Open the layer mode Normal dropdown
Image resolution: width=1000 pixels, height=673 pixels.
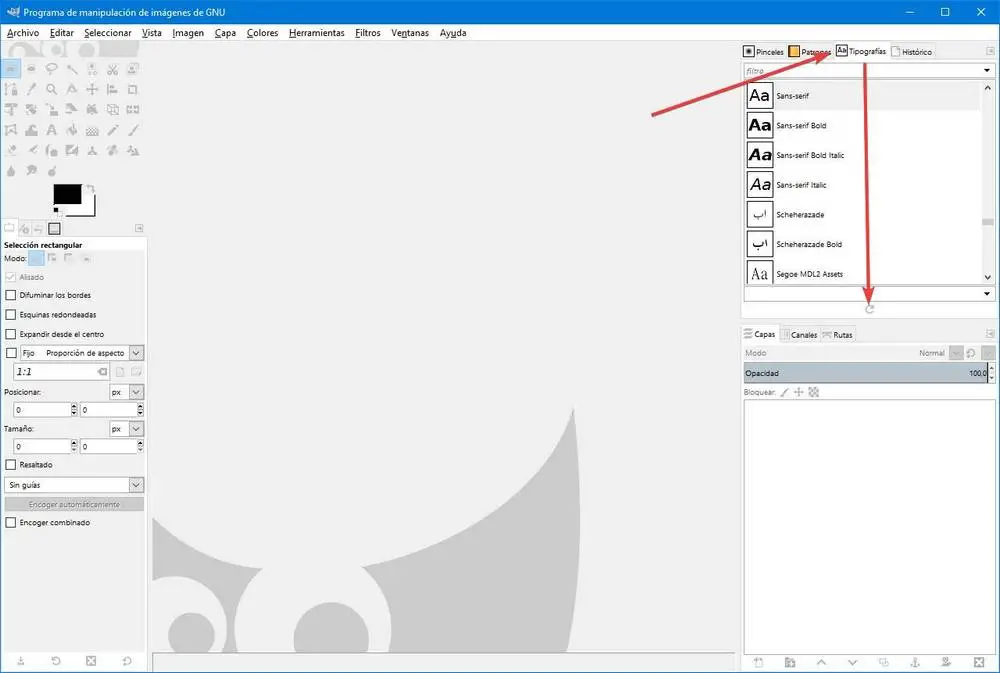[x=956, y=353]
